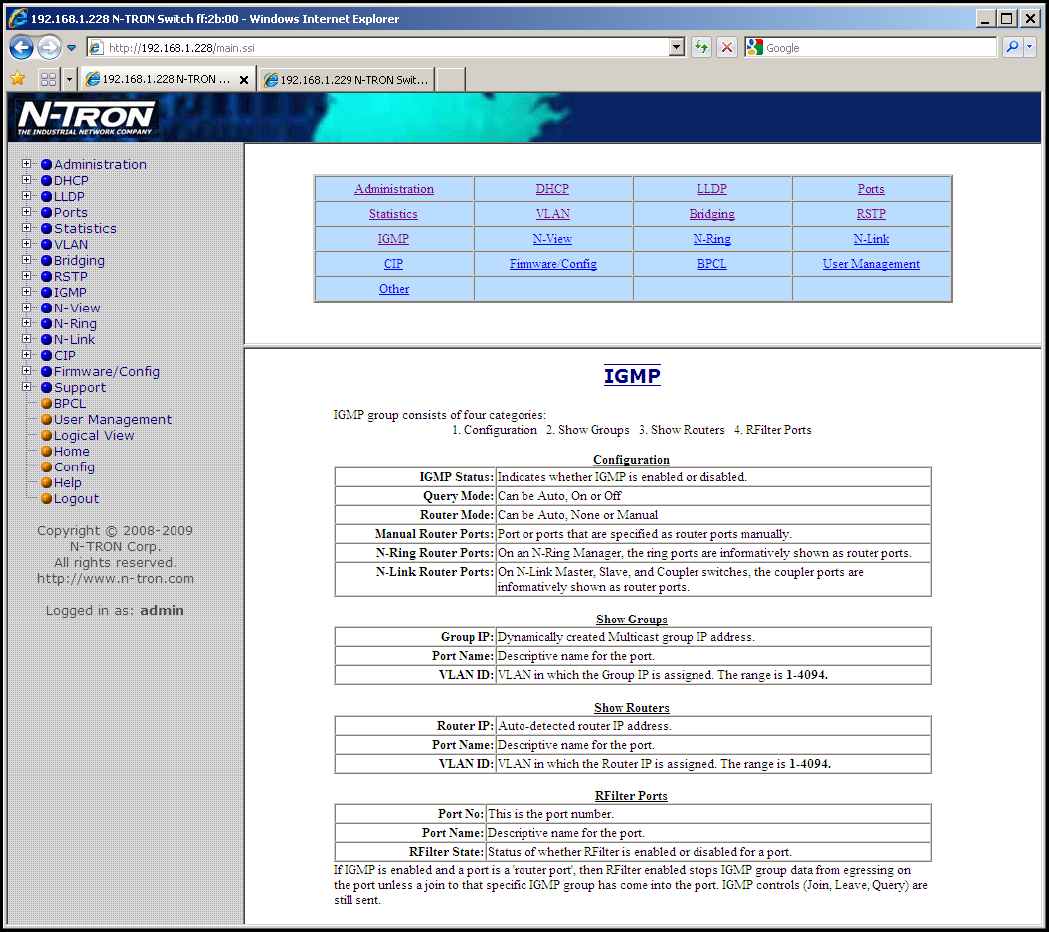Click the browser Forward arrow button
Viewport: 1049px width, 932px height.
[x=50, y=48]
